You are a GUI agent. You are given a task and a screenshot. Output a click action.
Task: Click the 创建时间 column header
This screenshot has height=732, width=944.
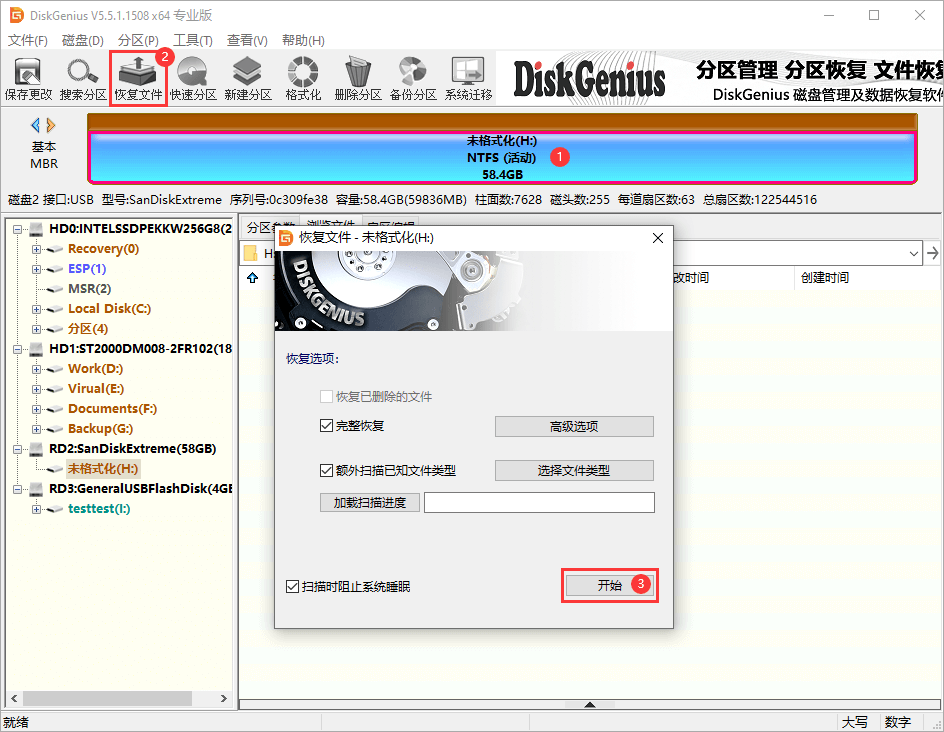tap(825, 278)
